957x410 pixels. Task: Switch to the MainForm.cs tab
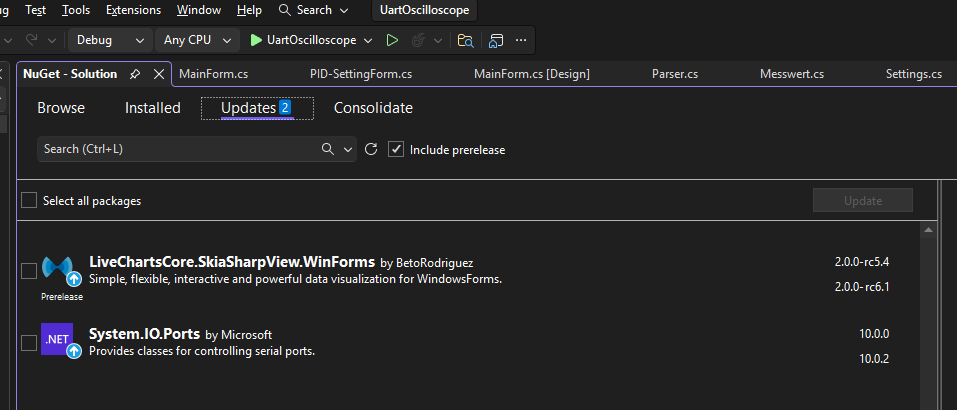pos(214,74)
